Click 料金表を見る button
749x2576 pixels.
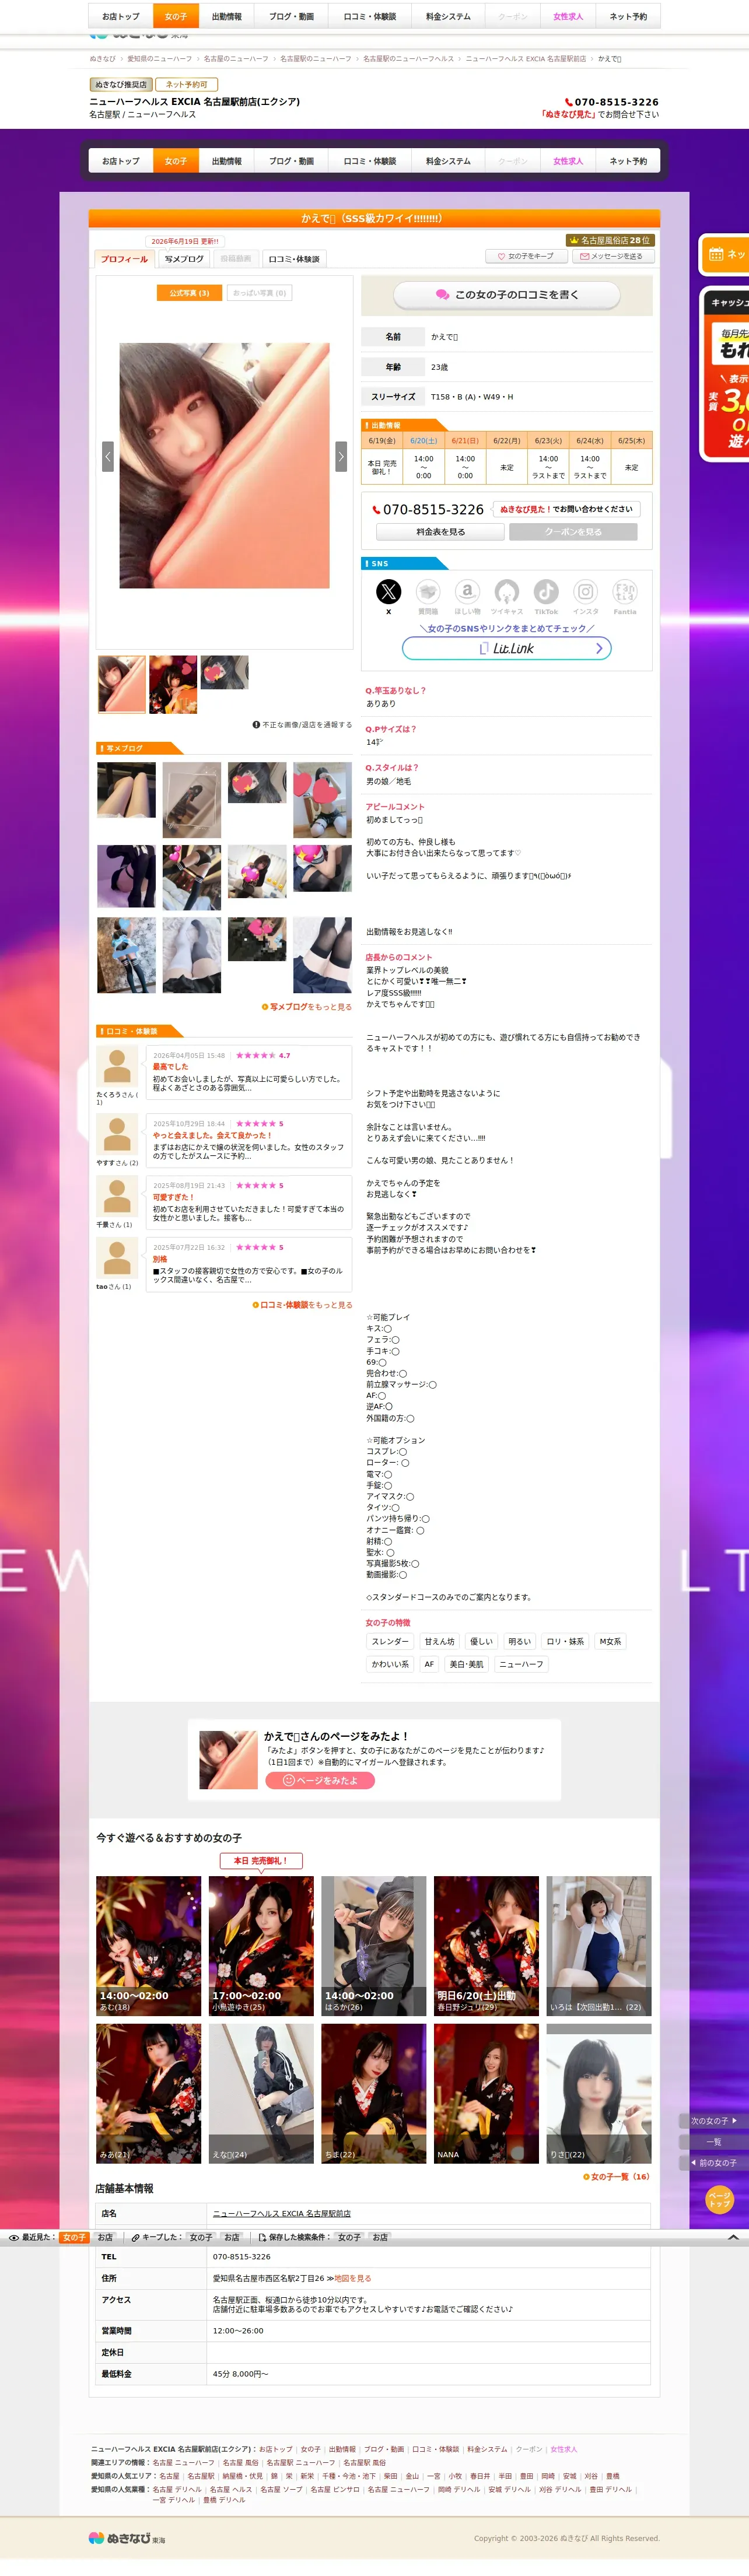click(x=441, y=532)
